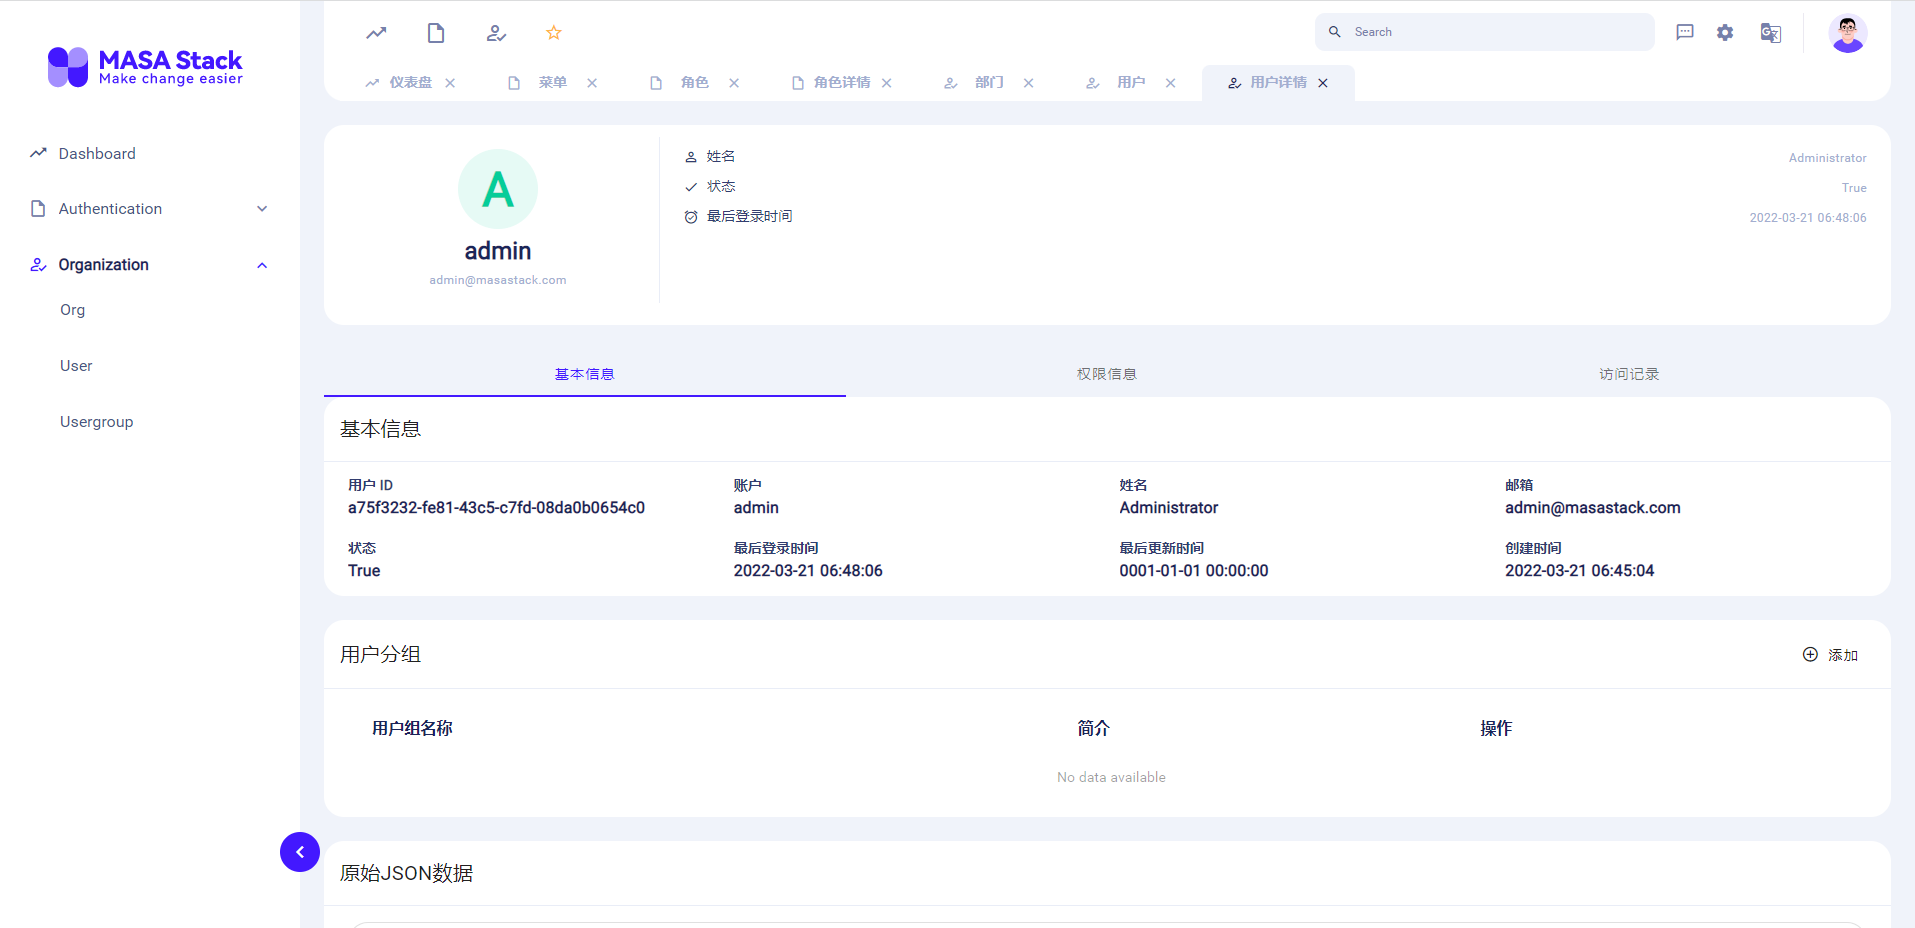Click the 添加 user group button
The height and width of the screenshot is (928, 1915).
(x=1830, y=655)
